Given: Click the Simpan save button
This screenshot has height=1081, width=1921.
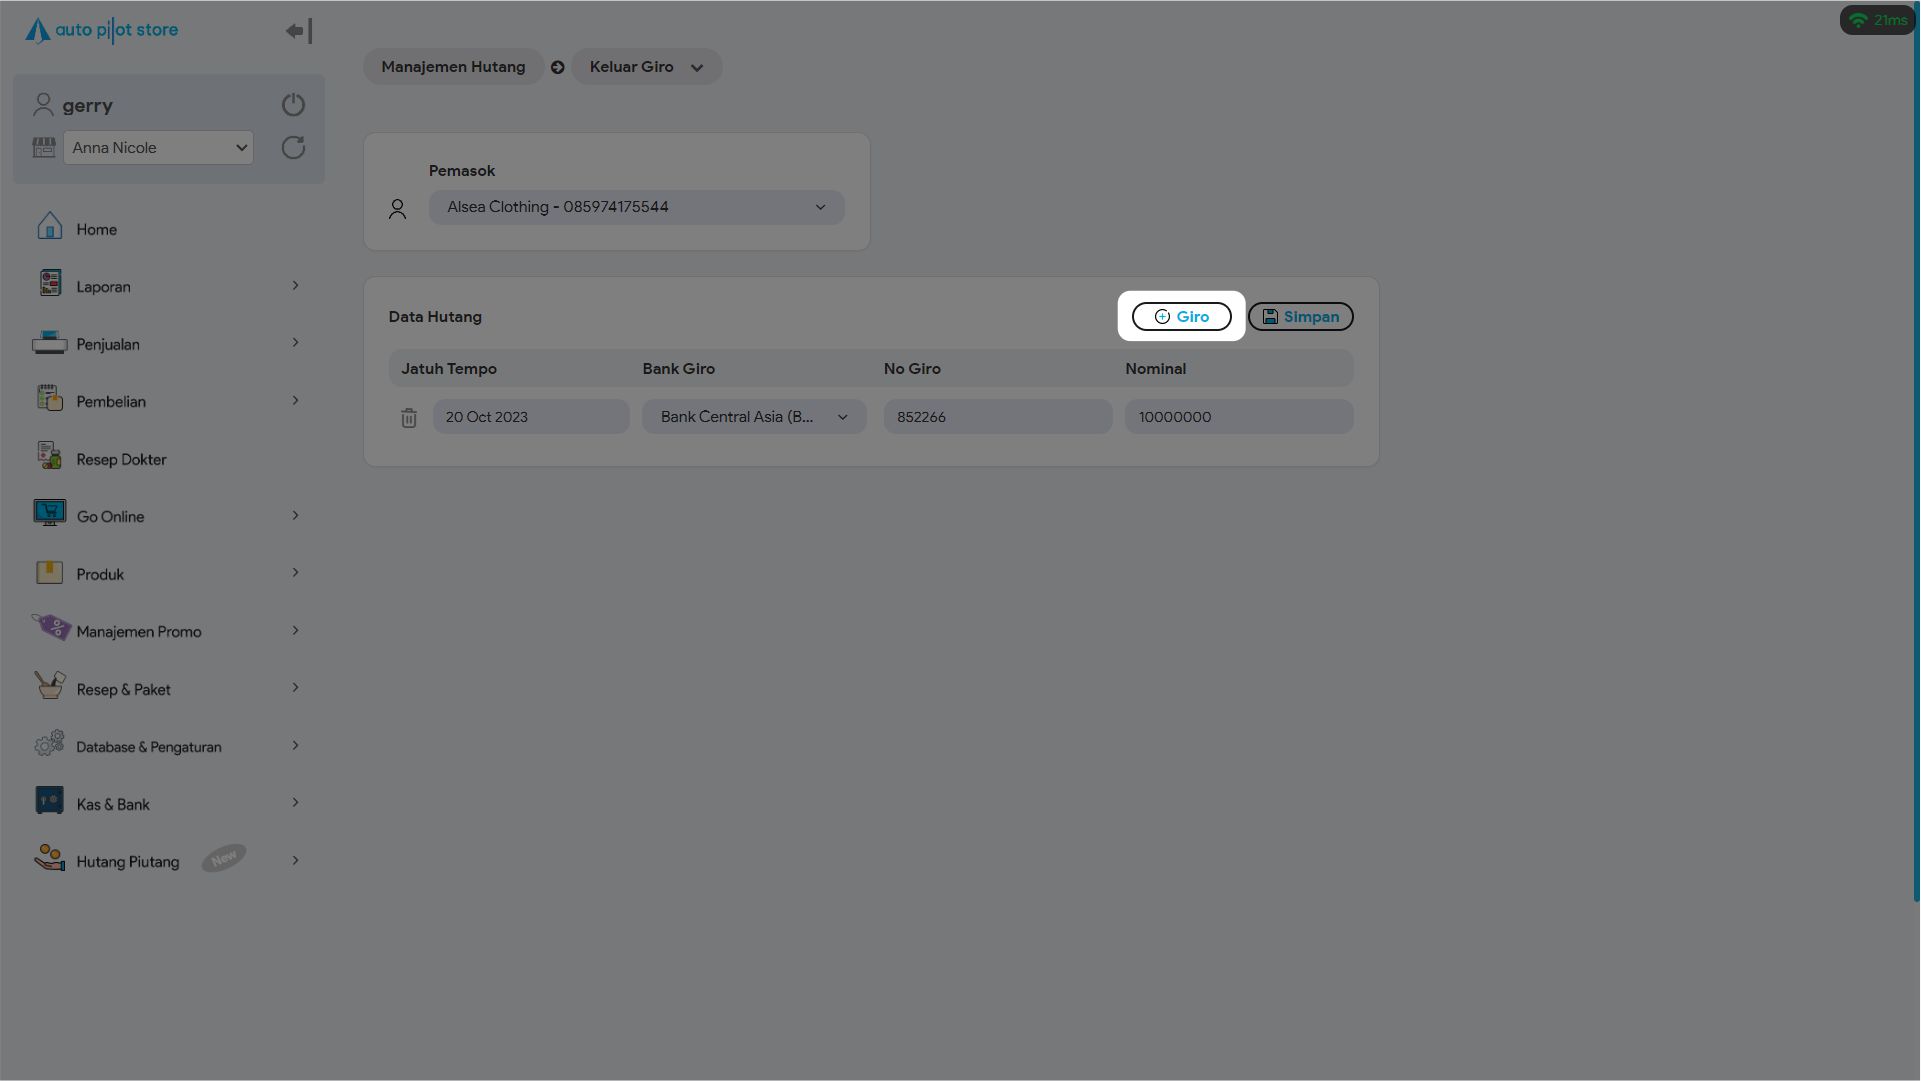Looking at the screenshot, I should (x=1300, y=317).
